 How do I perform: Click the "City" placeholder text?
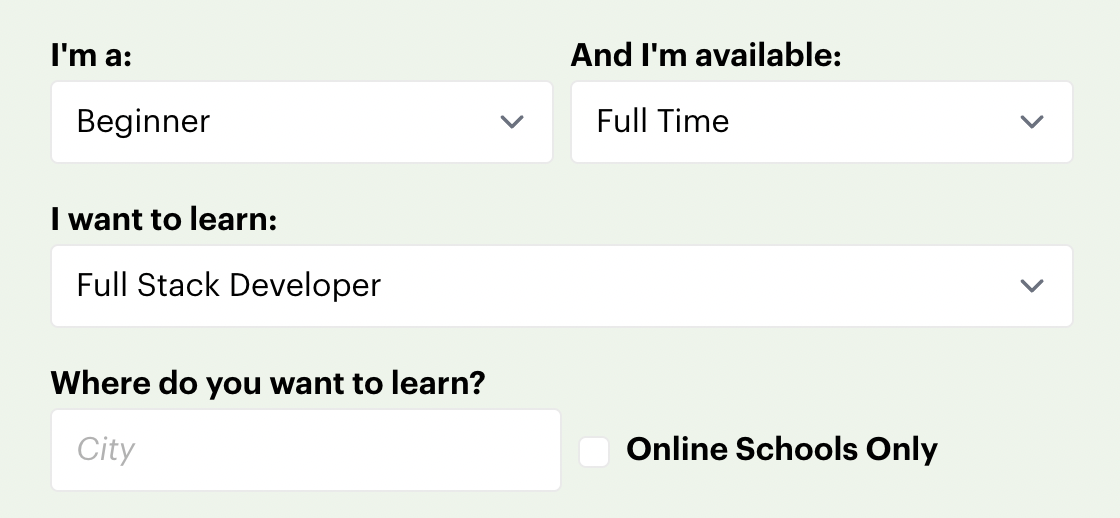click(x=106, y=450)
